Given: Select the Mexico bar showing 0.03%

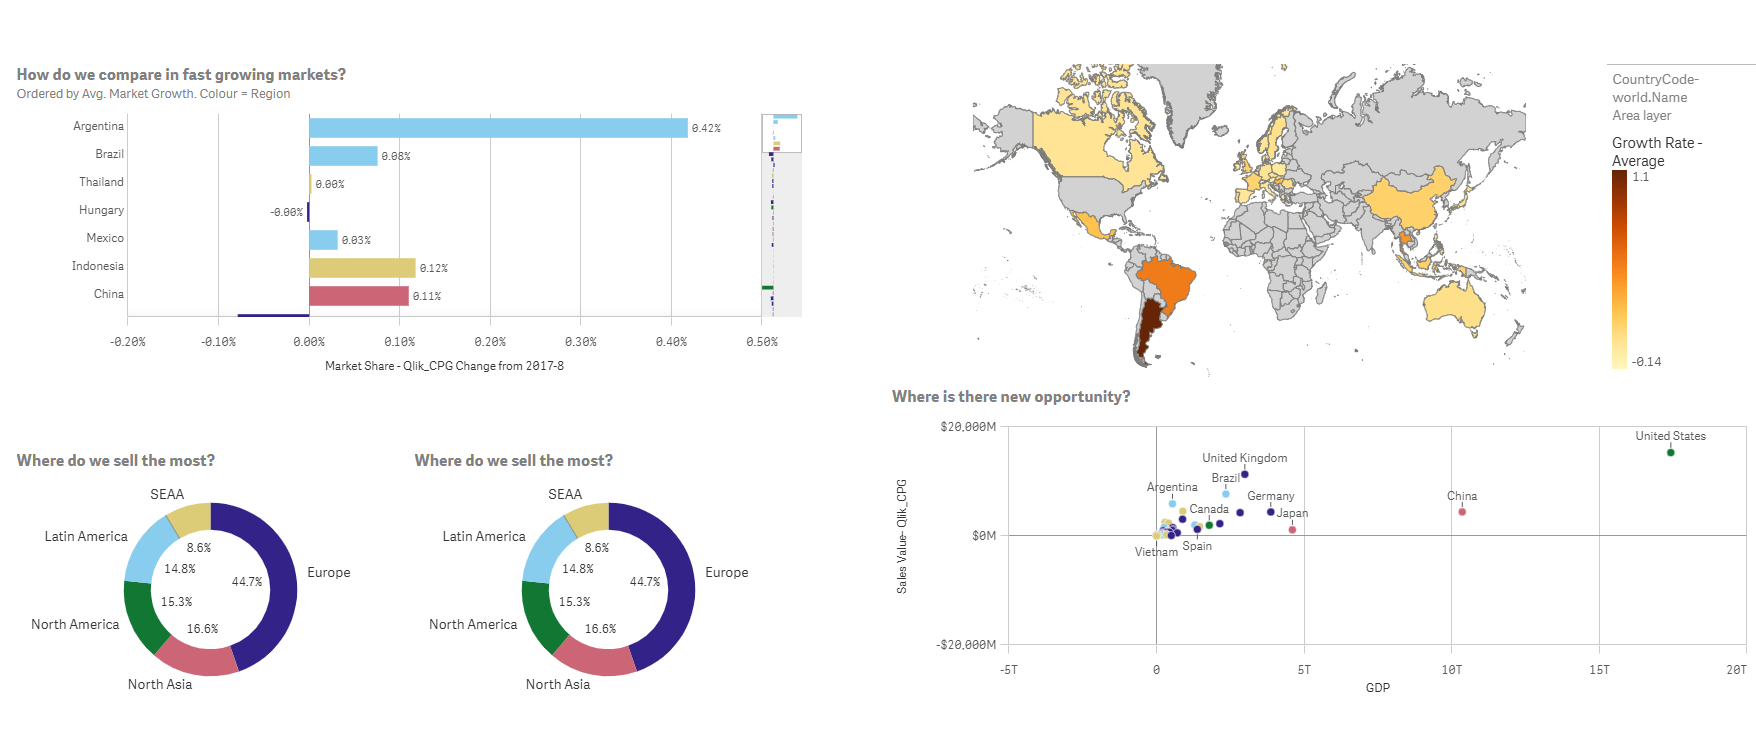Looking at the screenshot, I should pyautogui.click(x=323, y=240).
